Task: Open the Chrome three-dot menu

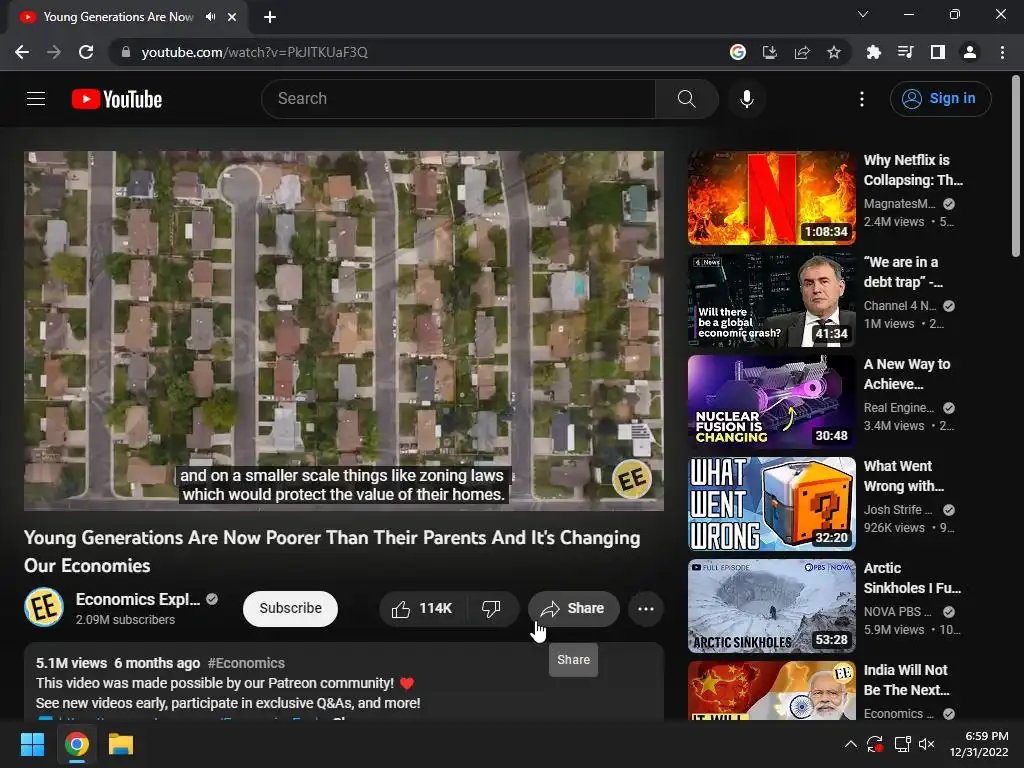Action: [x=1002, y=52]
